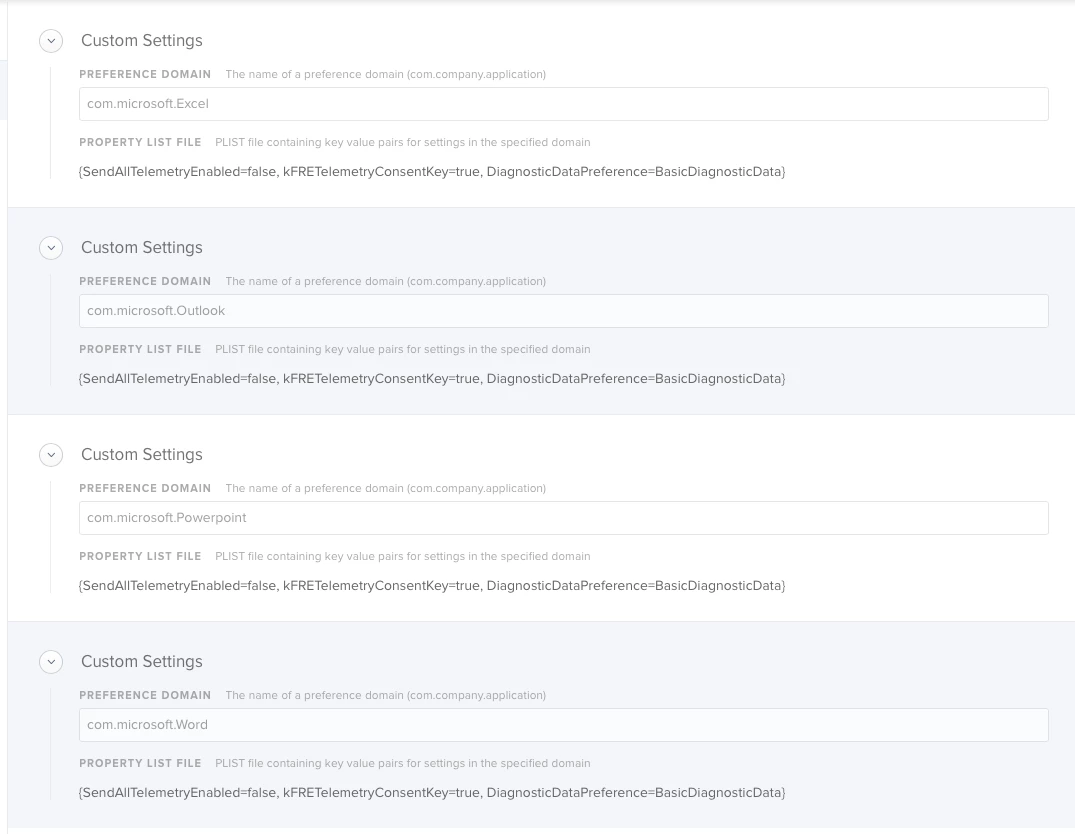
Task: Click the PREFERENCE DOMAIN label above com.microsoft.Powerpoint
Action: point(145,488)
